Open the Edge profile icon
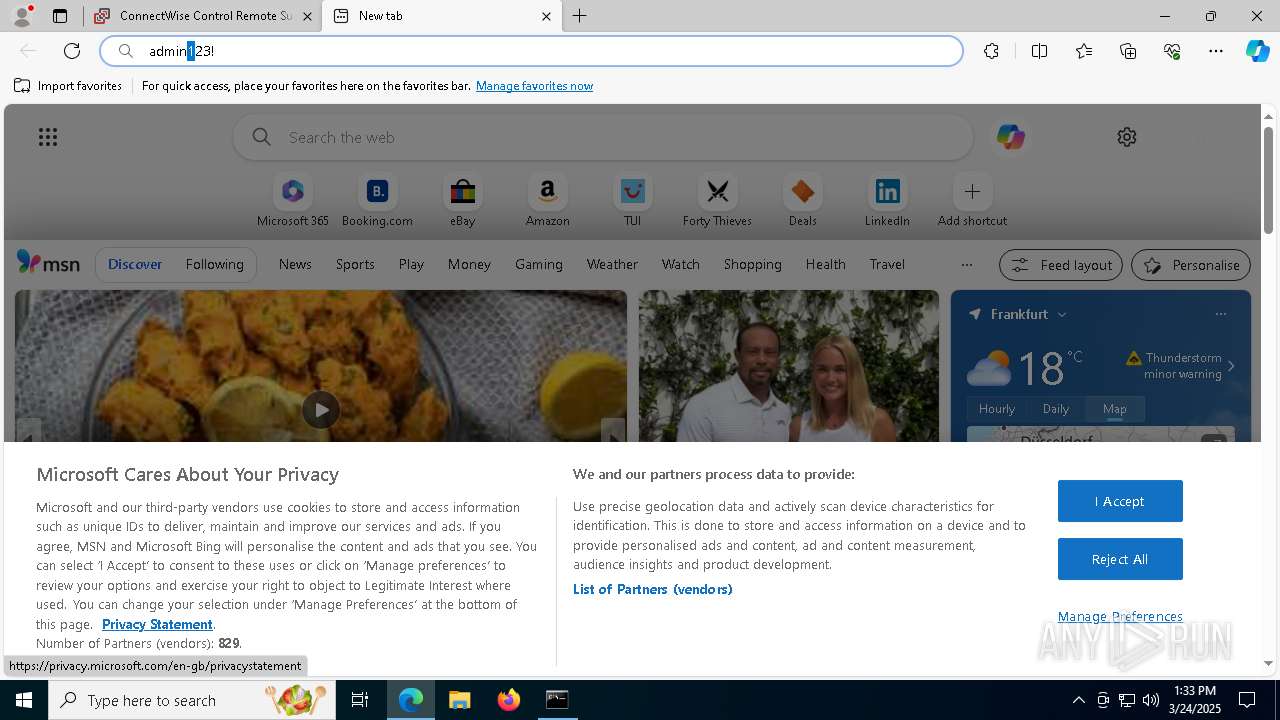The width and height of the screenshot is (1280, 720). click(x=22, y=16)
